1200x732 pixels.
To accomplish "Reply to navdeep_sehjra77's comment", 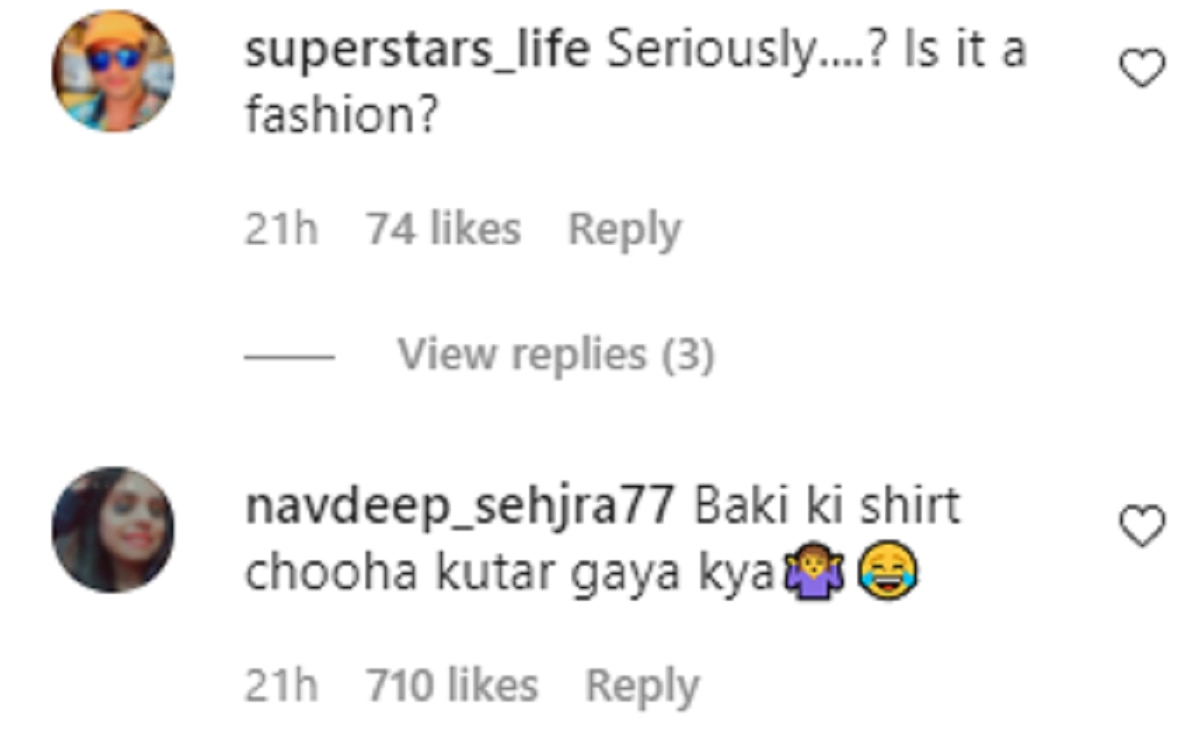I will pos(641,687).
